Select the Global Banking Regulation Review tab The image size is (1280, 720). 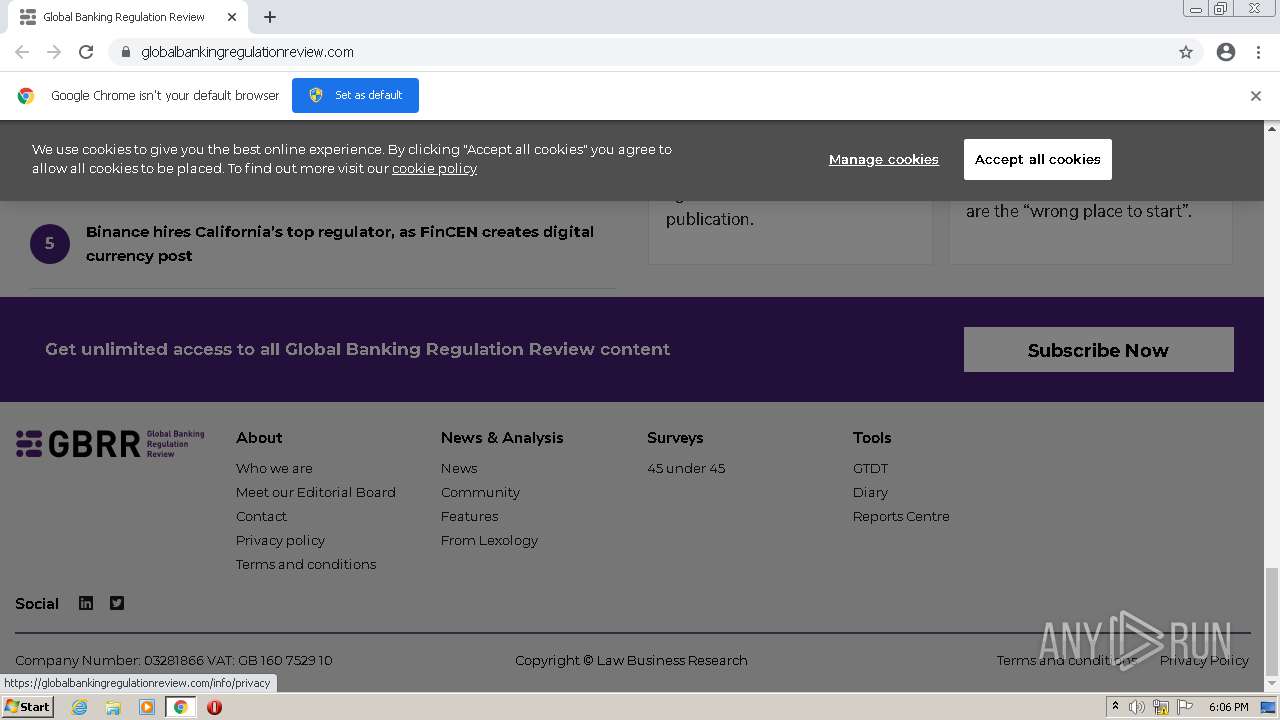pos(124,17)
